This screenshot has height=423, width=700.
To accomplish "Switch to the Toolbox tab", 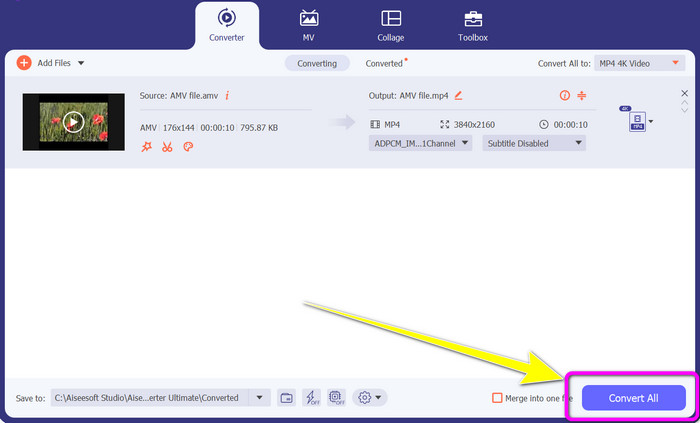I will click(472, 27).
